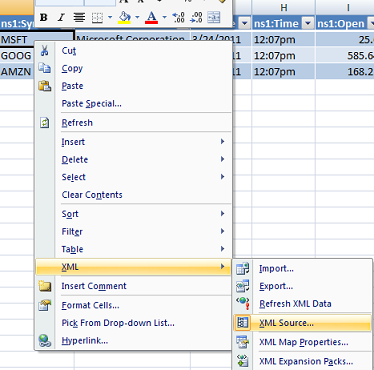This screenshot has height=370, width=374.
Task: Click the Paste clipboard icon
Action: (45, 86)
